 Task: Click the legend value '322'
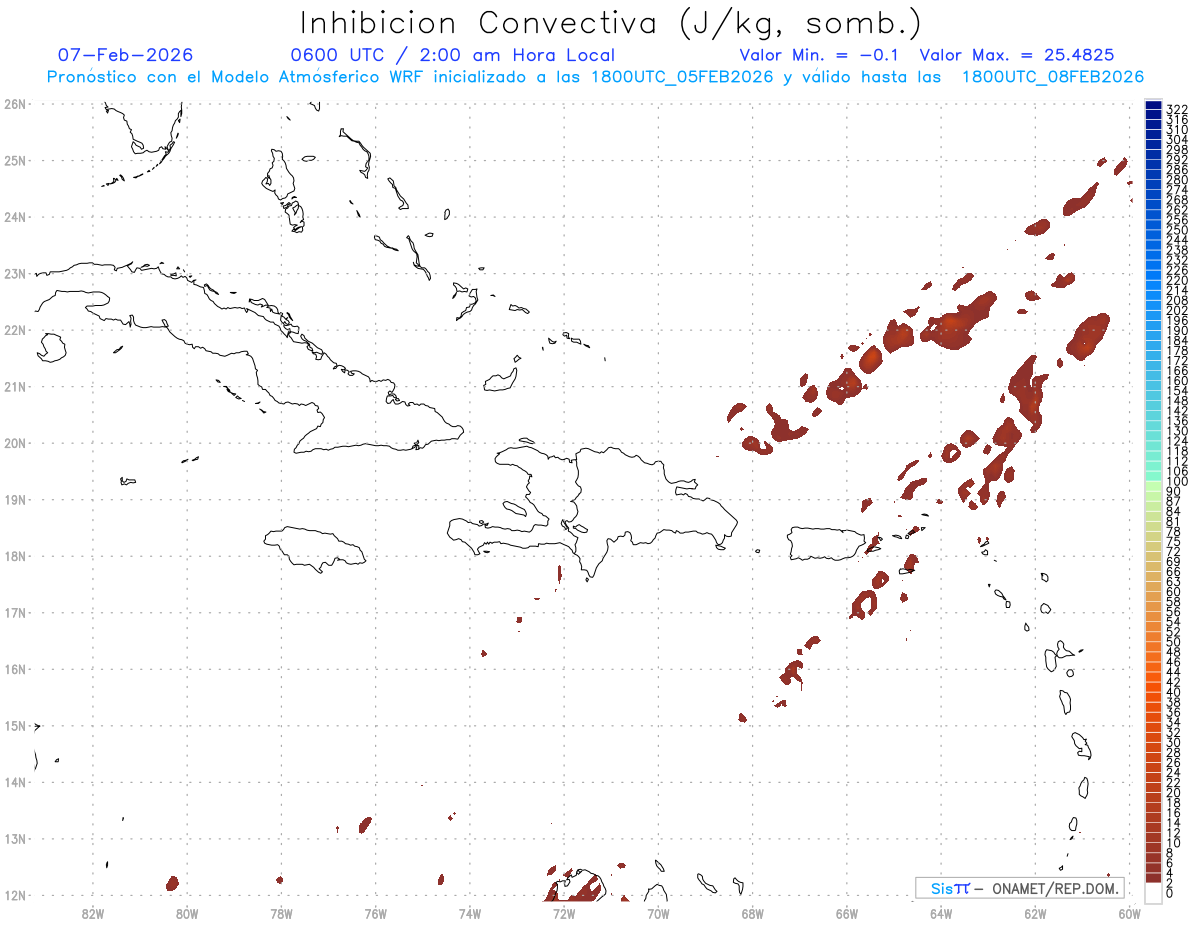[x=1177, y=109]
